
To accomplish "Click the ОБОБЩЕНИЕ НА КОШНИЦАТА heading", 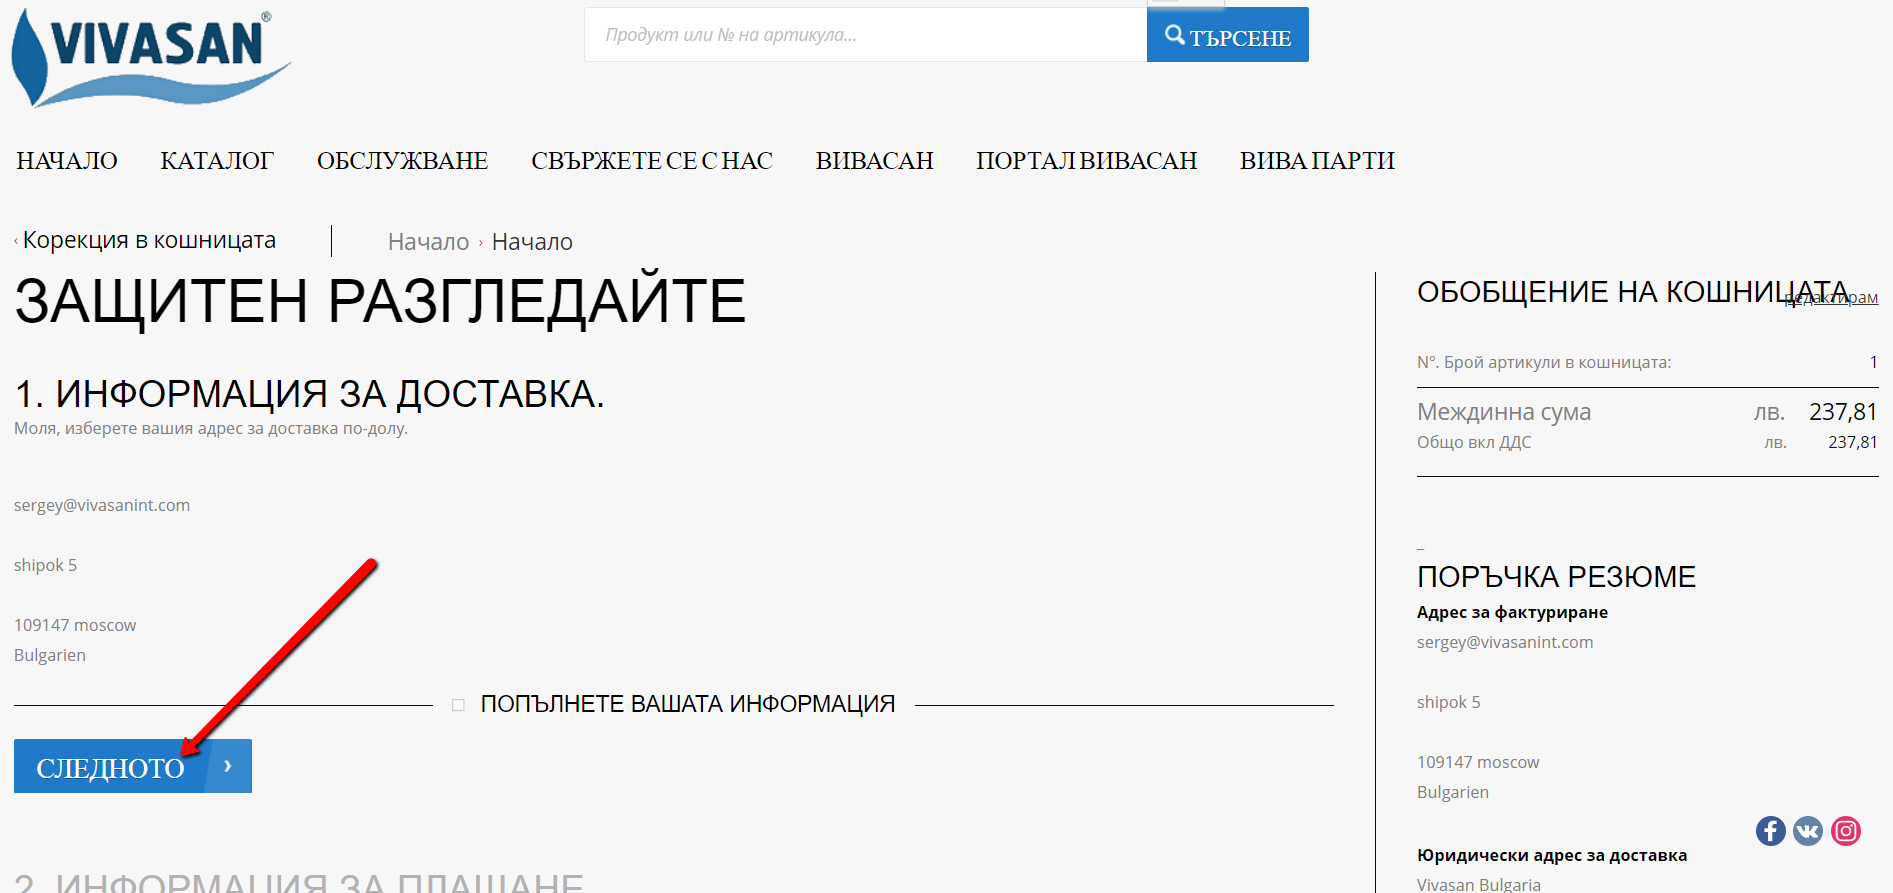I will tap(1633, 292).
